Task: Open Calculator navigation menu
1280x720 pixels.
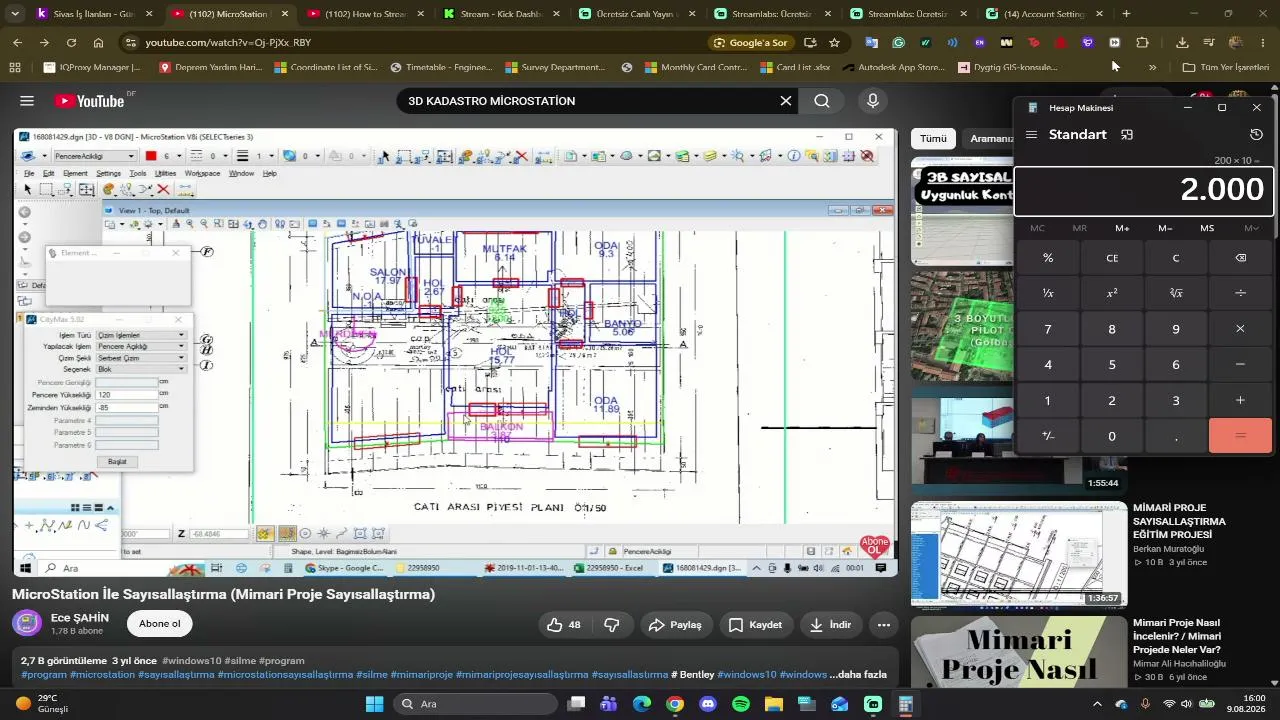Action: click(x=1031, y=135)
